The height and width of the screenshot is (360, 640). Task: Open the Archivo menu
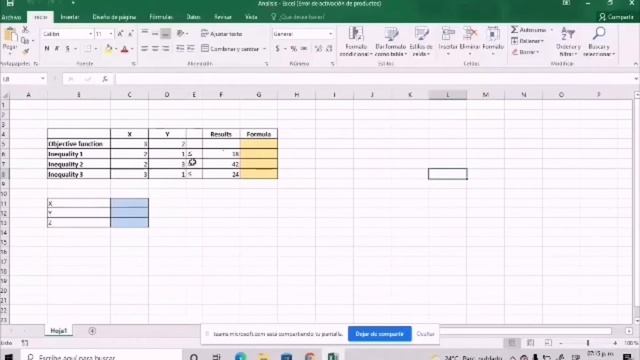click(11, 17)
